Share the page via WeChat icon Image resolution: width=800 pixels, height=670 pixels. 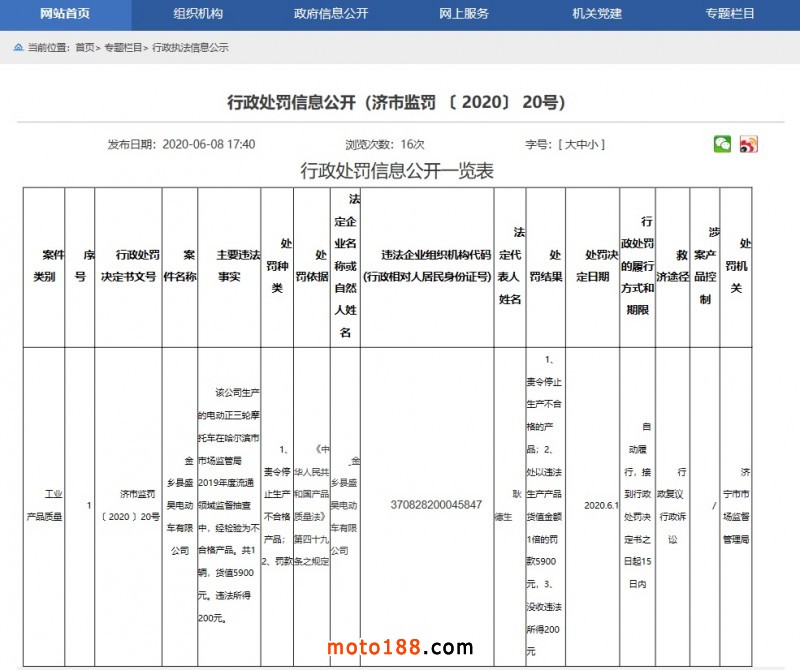coord(722,145)
